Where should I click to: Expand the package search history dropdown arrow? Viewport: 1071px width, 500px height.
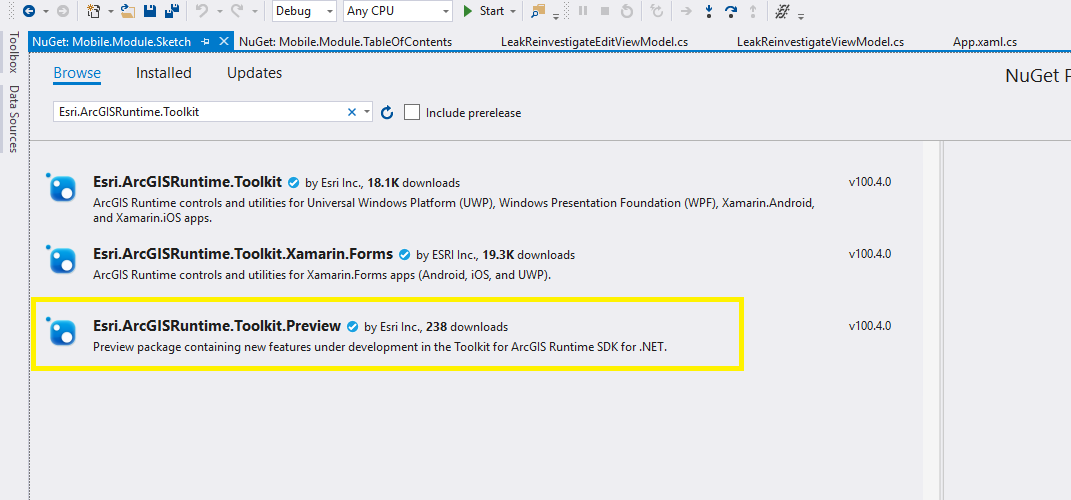[x=368, y=112]
